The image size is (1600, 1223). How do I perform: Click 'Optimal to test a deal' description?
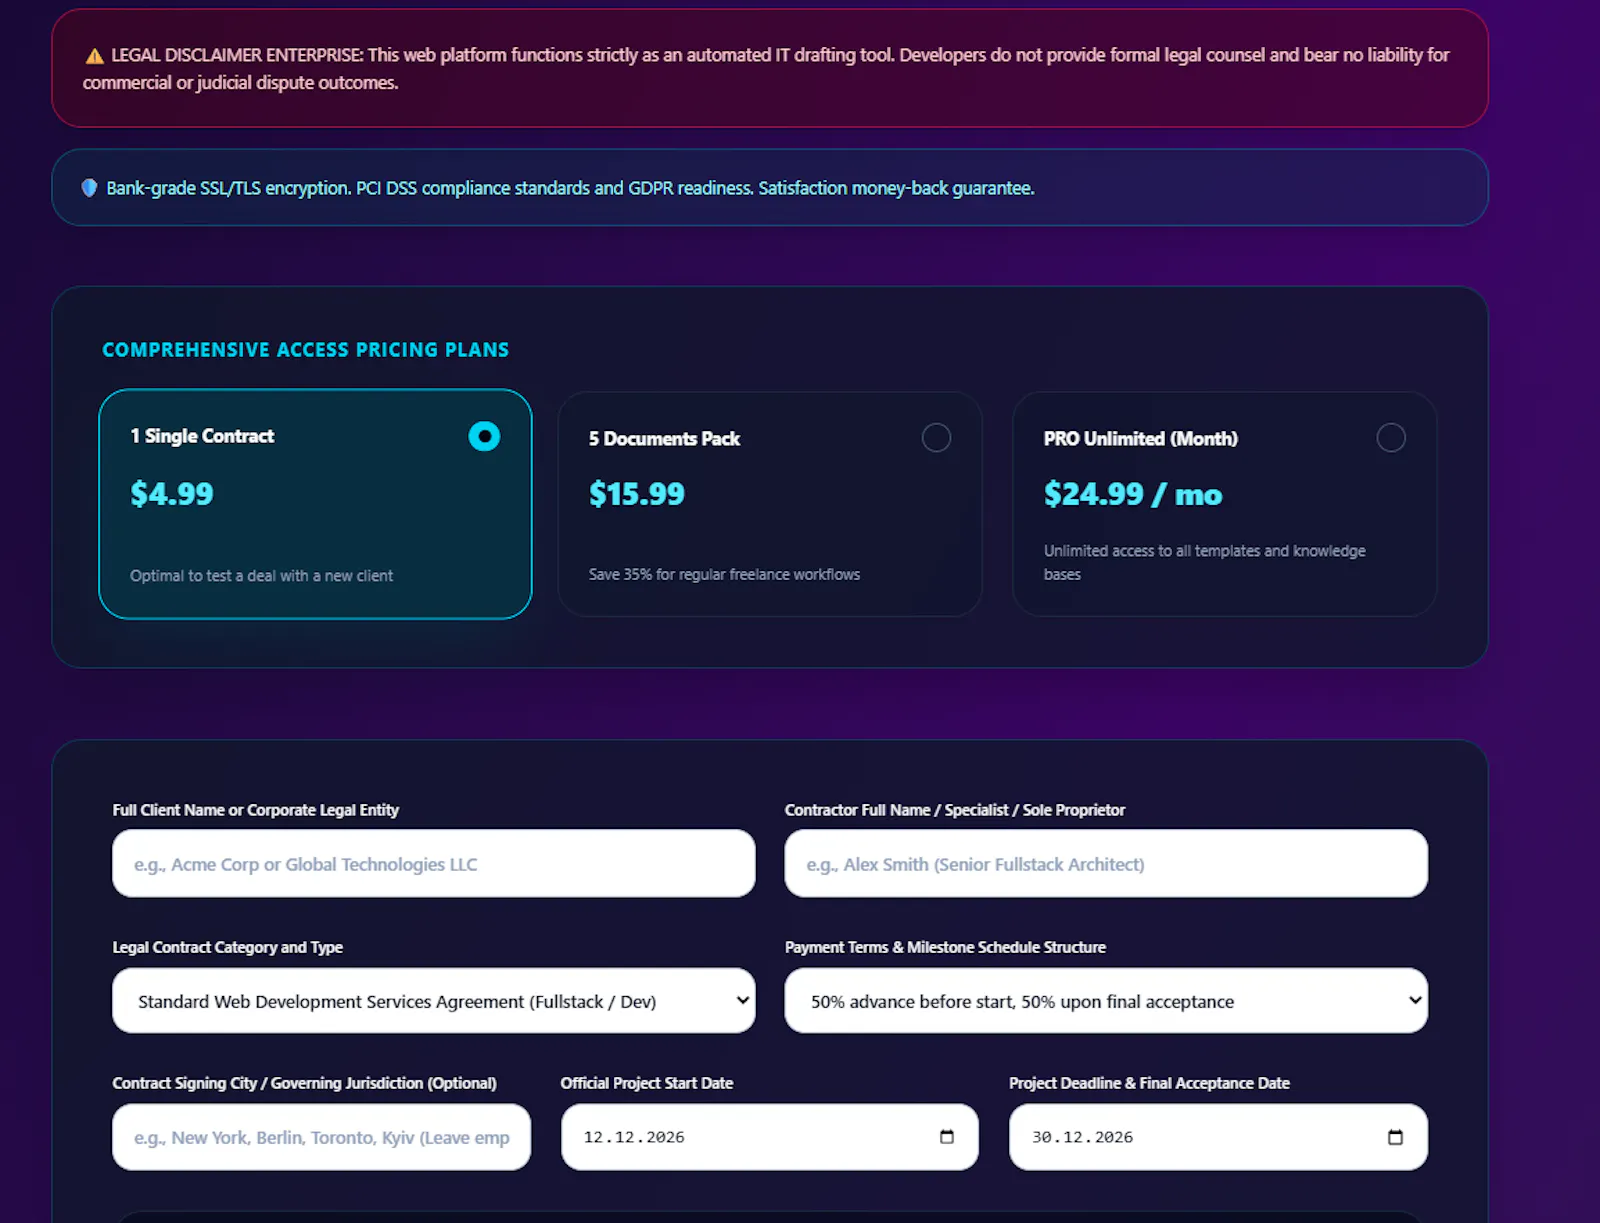click(261, 576)
